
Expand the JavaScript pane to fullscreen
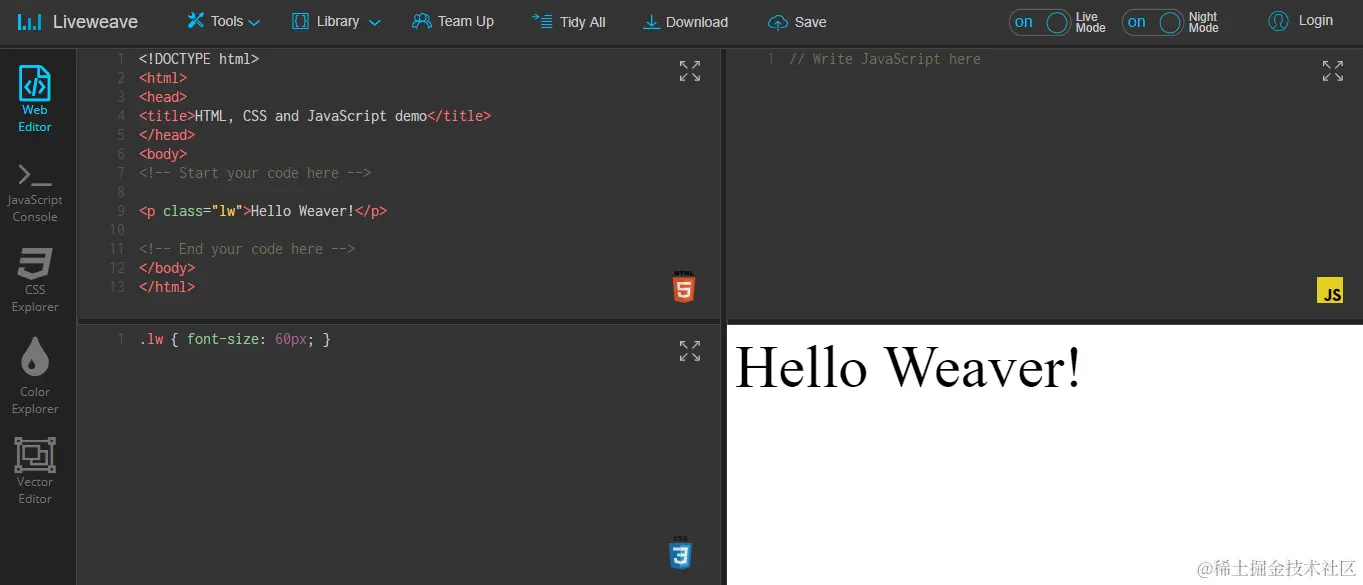click(x=1332, y=71)
